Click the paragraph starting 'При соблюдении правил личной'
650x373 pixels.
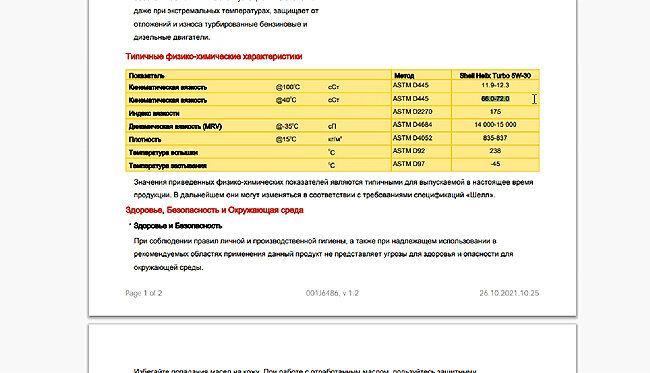pyautogui.click(x=323, y=254)
